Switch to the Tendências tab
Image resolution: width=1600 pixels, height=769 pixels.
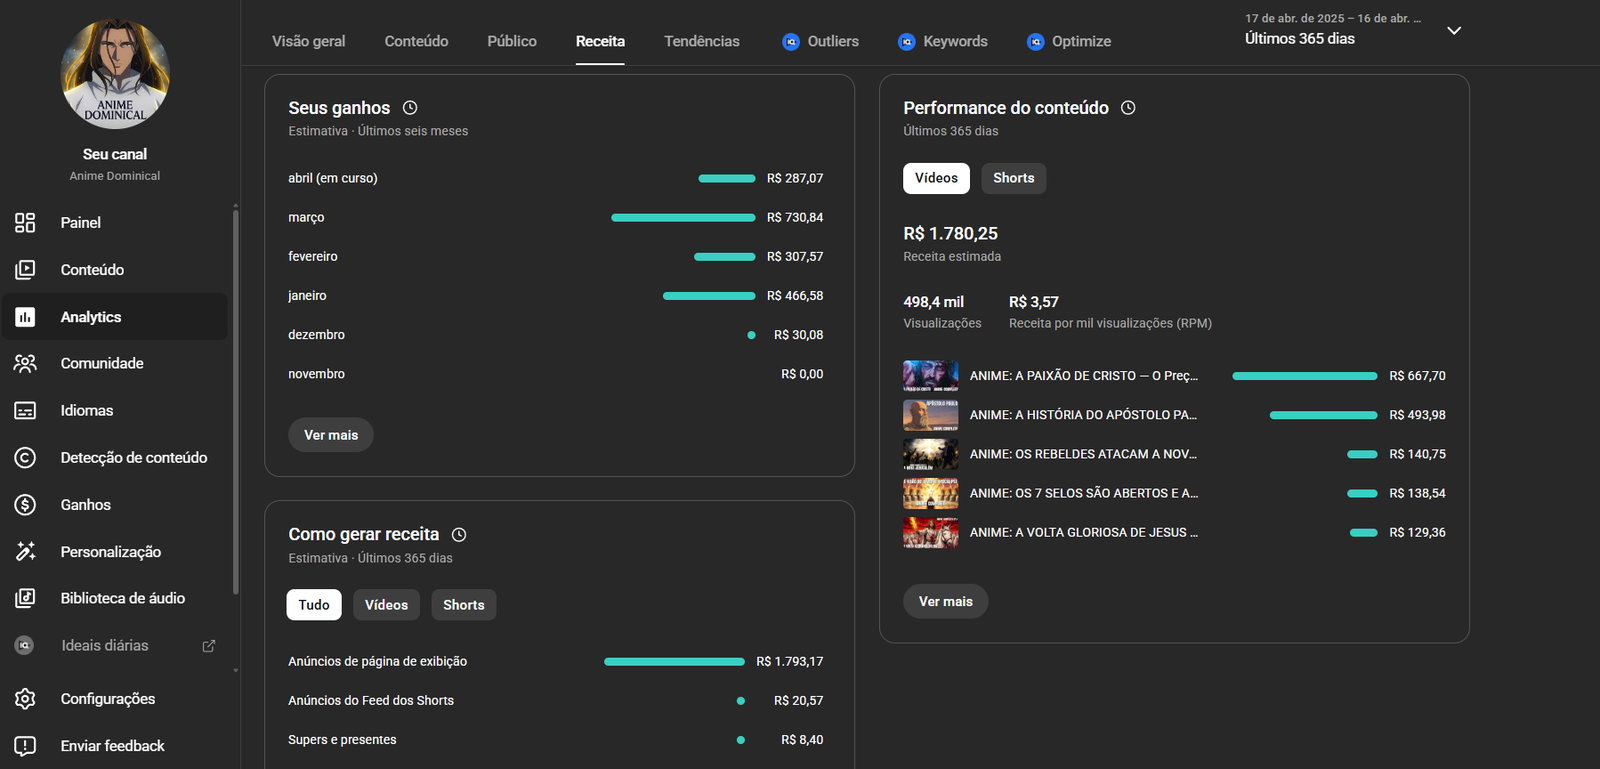701,41
